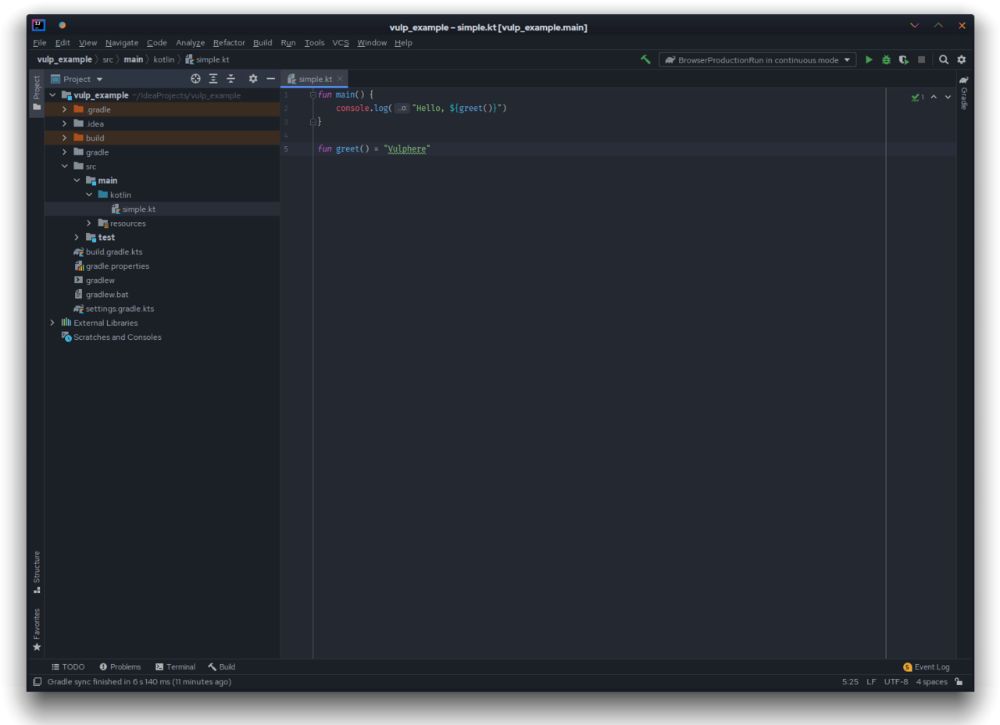The width and height of the screenshot is (1000, 725).
Task: Open TODO tool window
Action: pyautogui.click(x=68, y=667)
